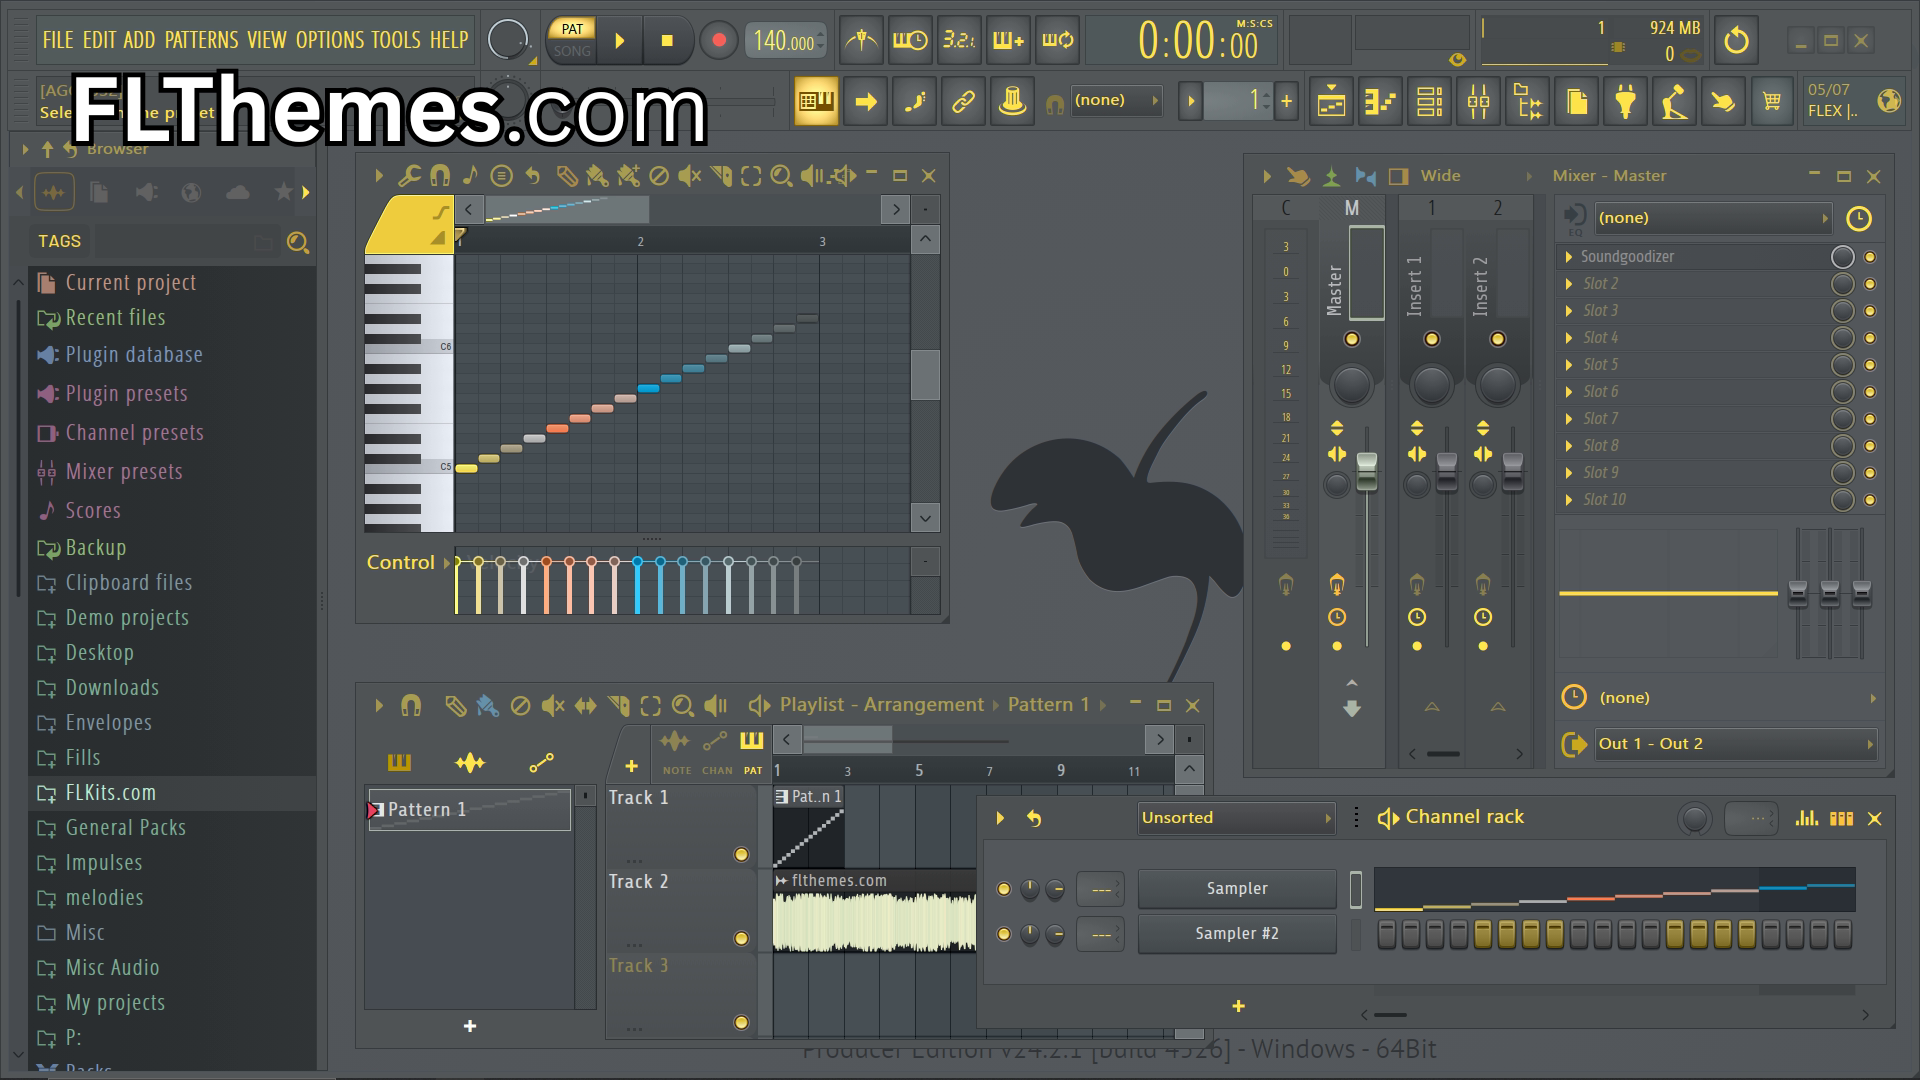Screen dimensions: 1920x1080
Task: Click the Record button
Action: point(718,41)
